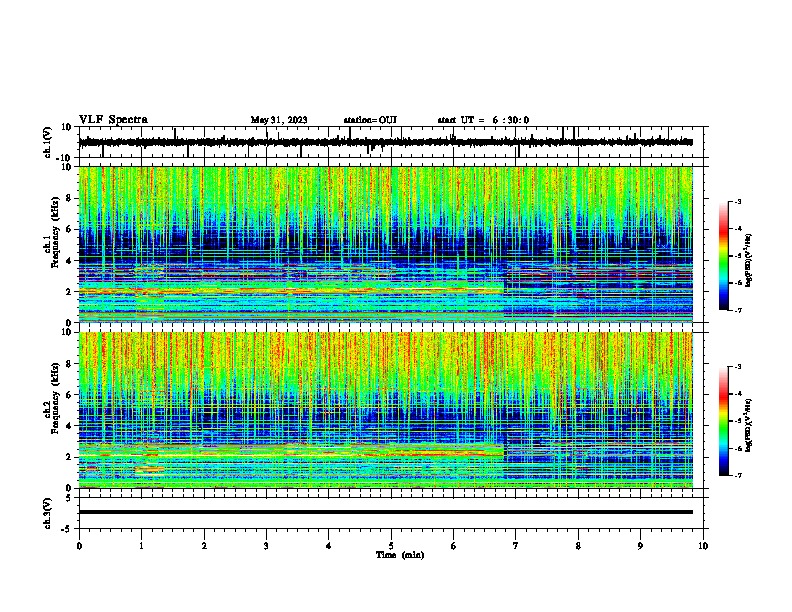The height and width of the screenshot is (612, 792).
Task: Click the "ch.1(V)" waveform axis label
Action: pyautogui.click(x=48, y=142)
